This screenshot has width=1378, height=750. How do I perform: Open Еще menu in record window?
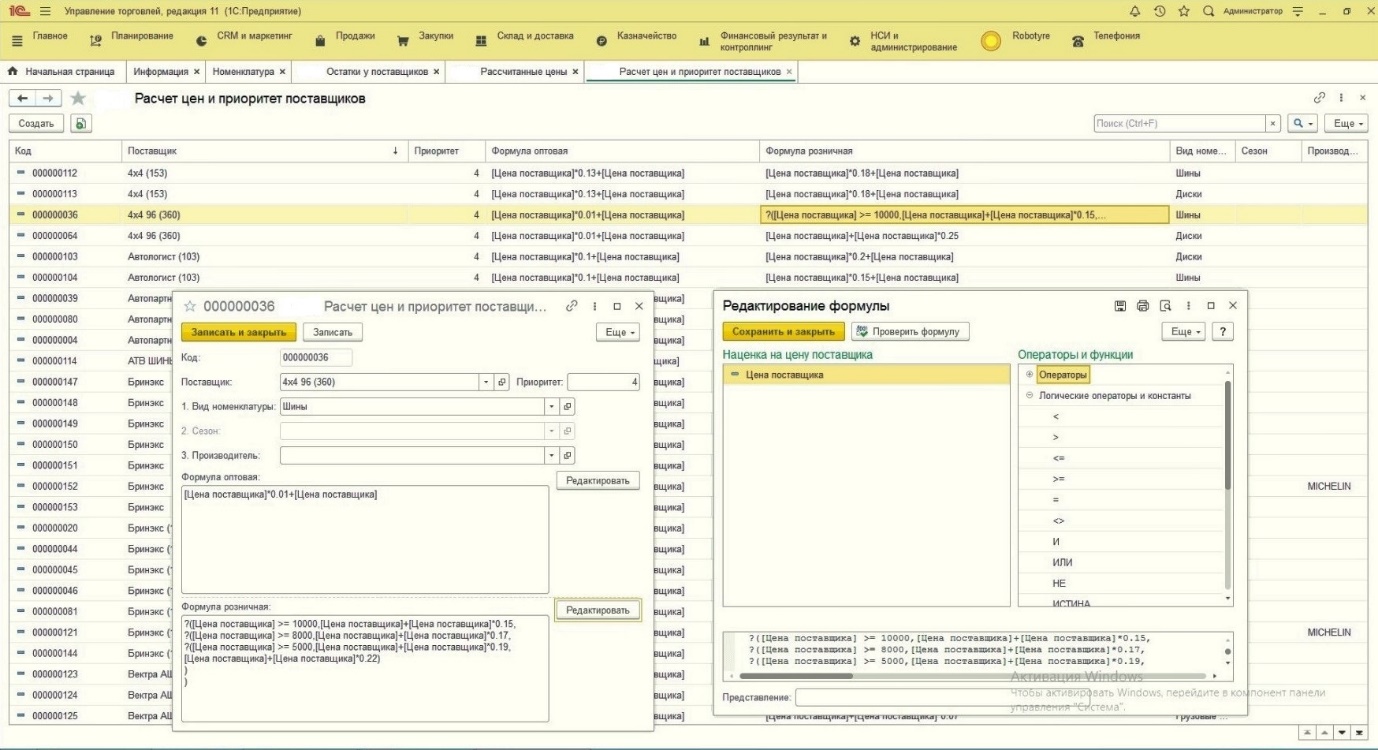[x=616, y=332]
